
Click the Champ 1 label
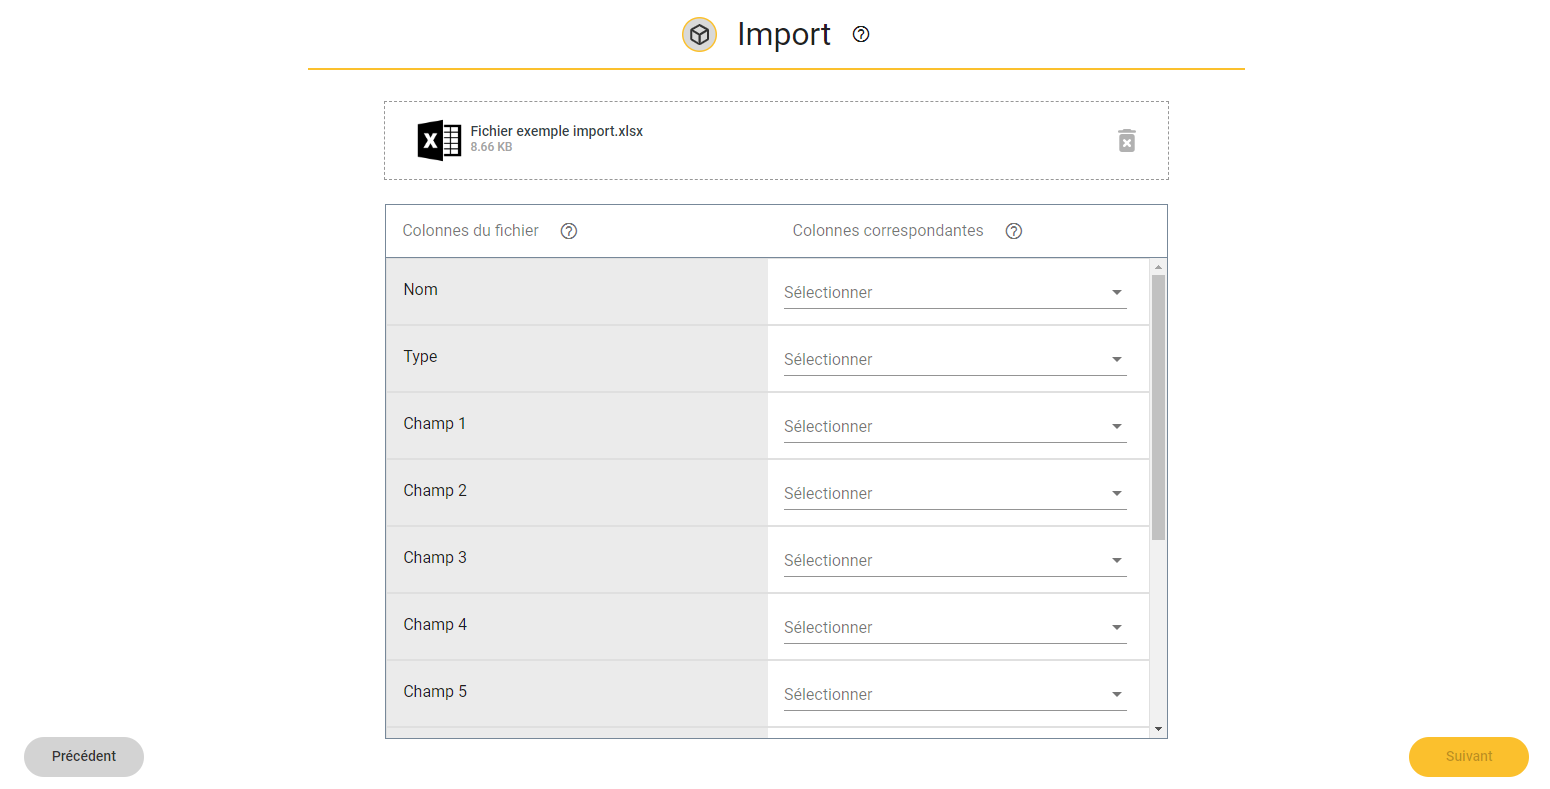coord(435,423)
